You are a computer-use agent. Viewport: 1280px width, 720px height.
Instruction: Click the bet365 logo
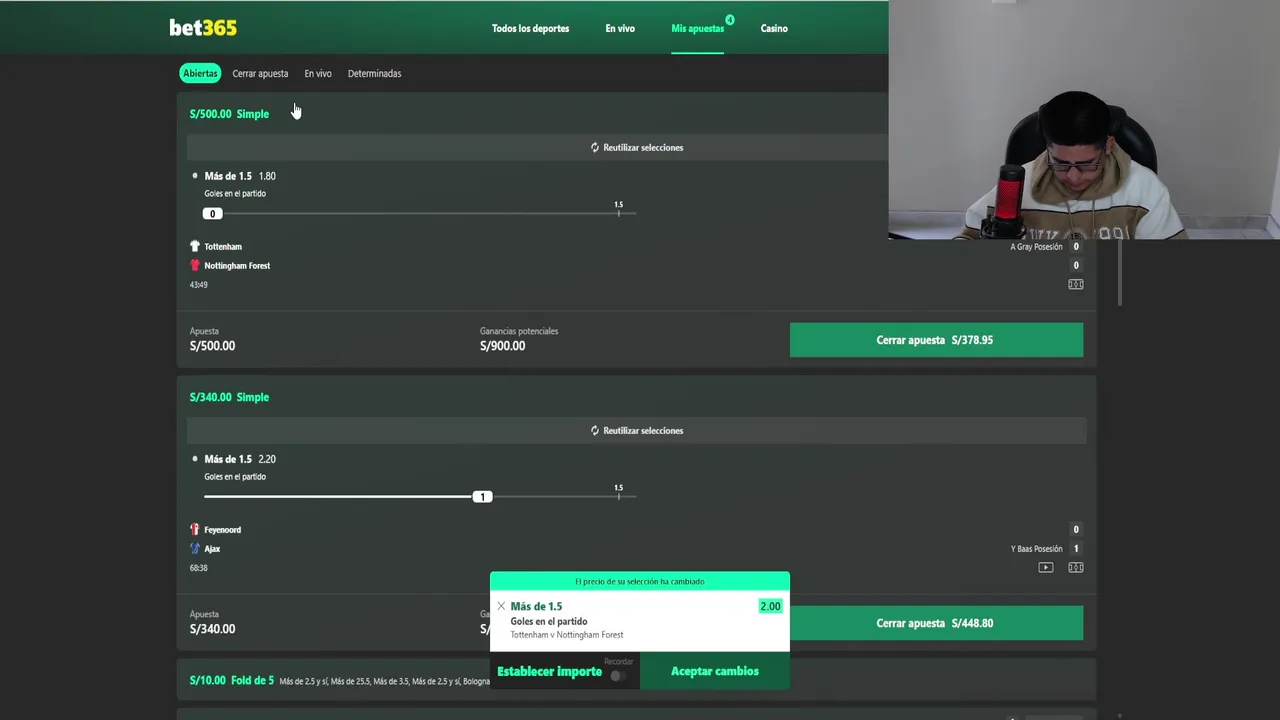tap(203, 28)
